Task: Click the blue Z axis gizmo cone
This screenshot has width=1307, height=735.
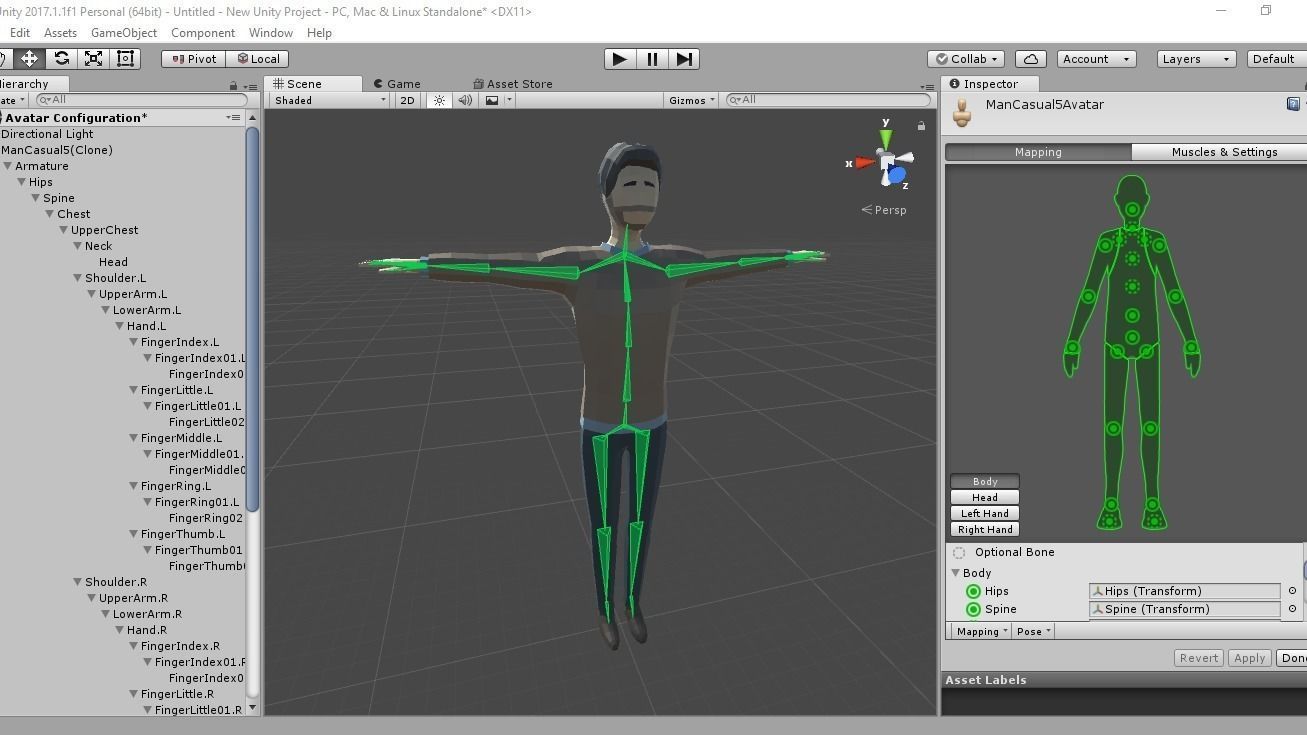Action: (x=896, y=177)
